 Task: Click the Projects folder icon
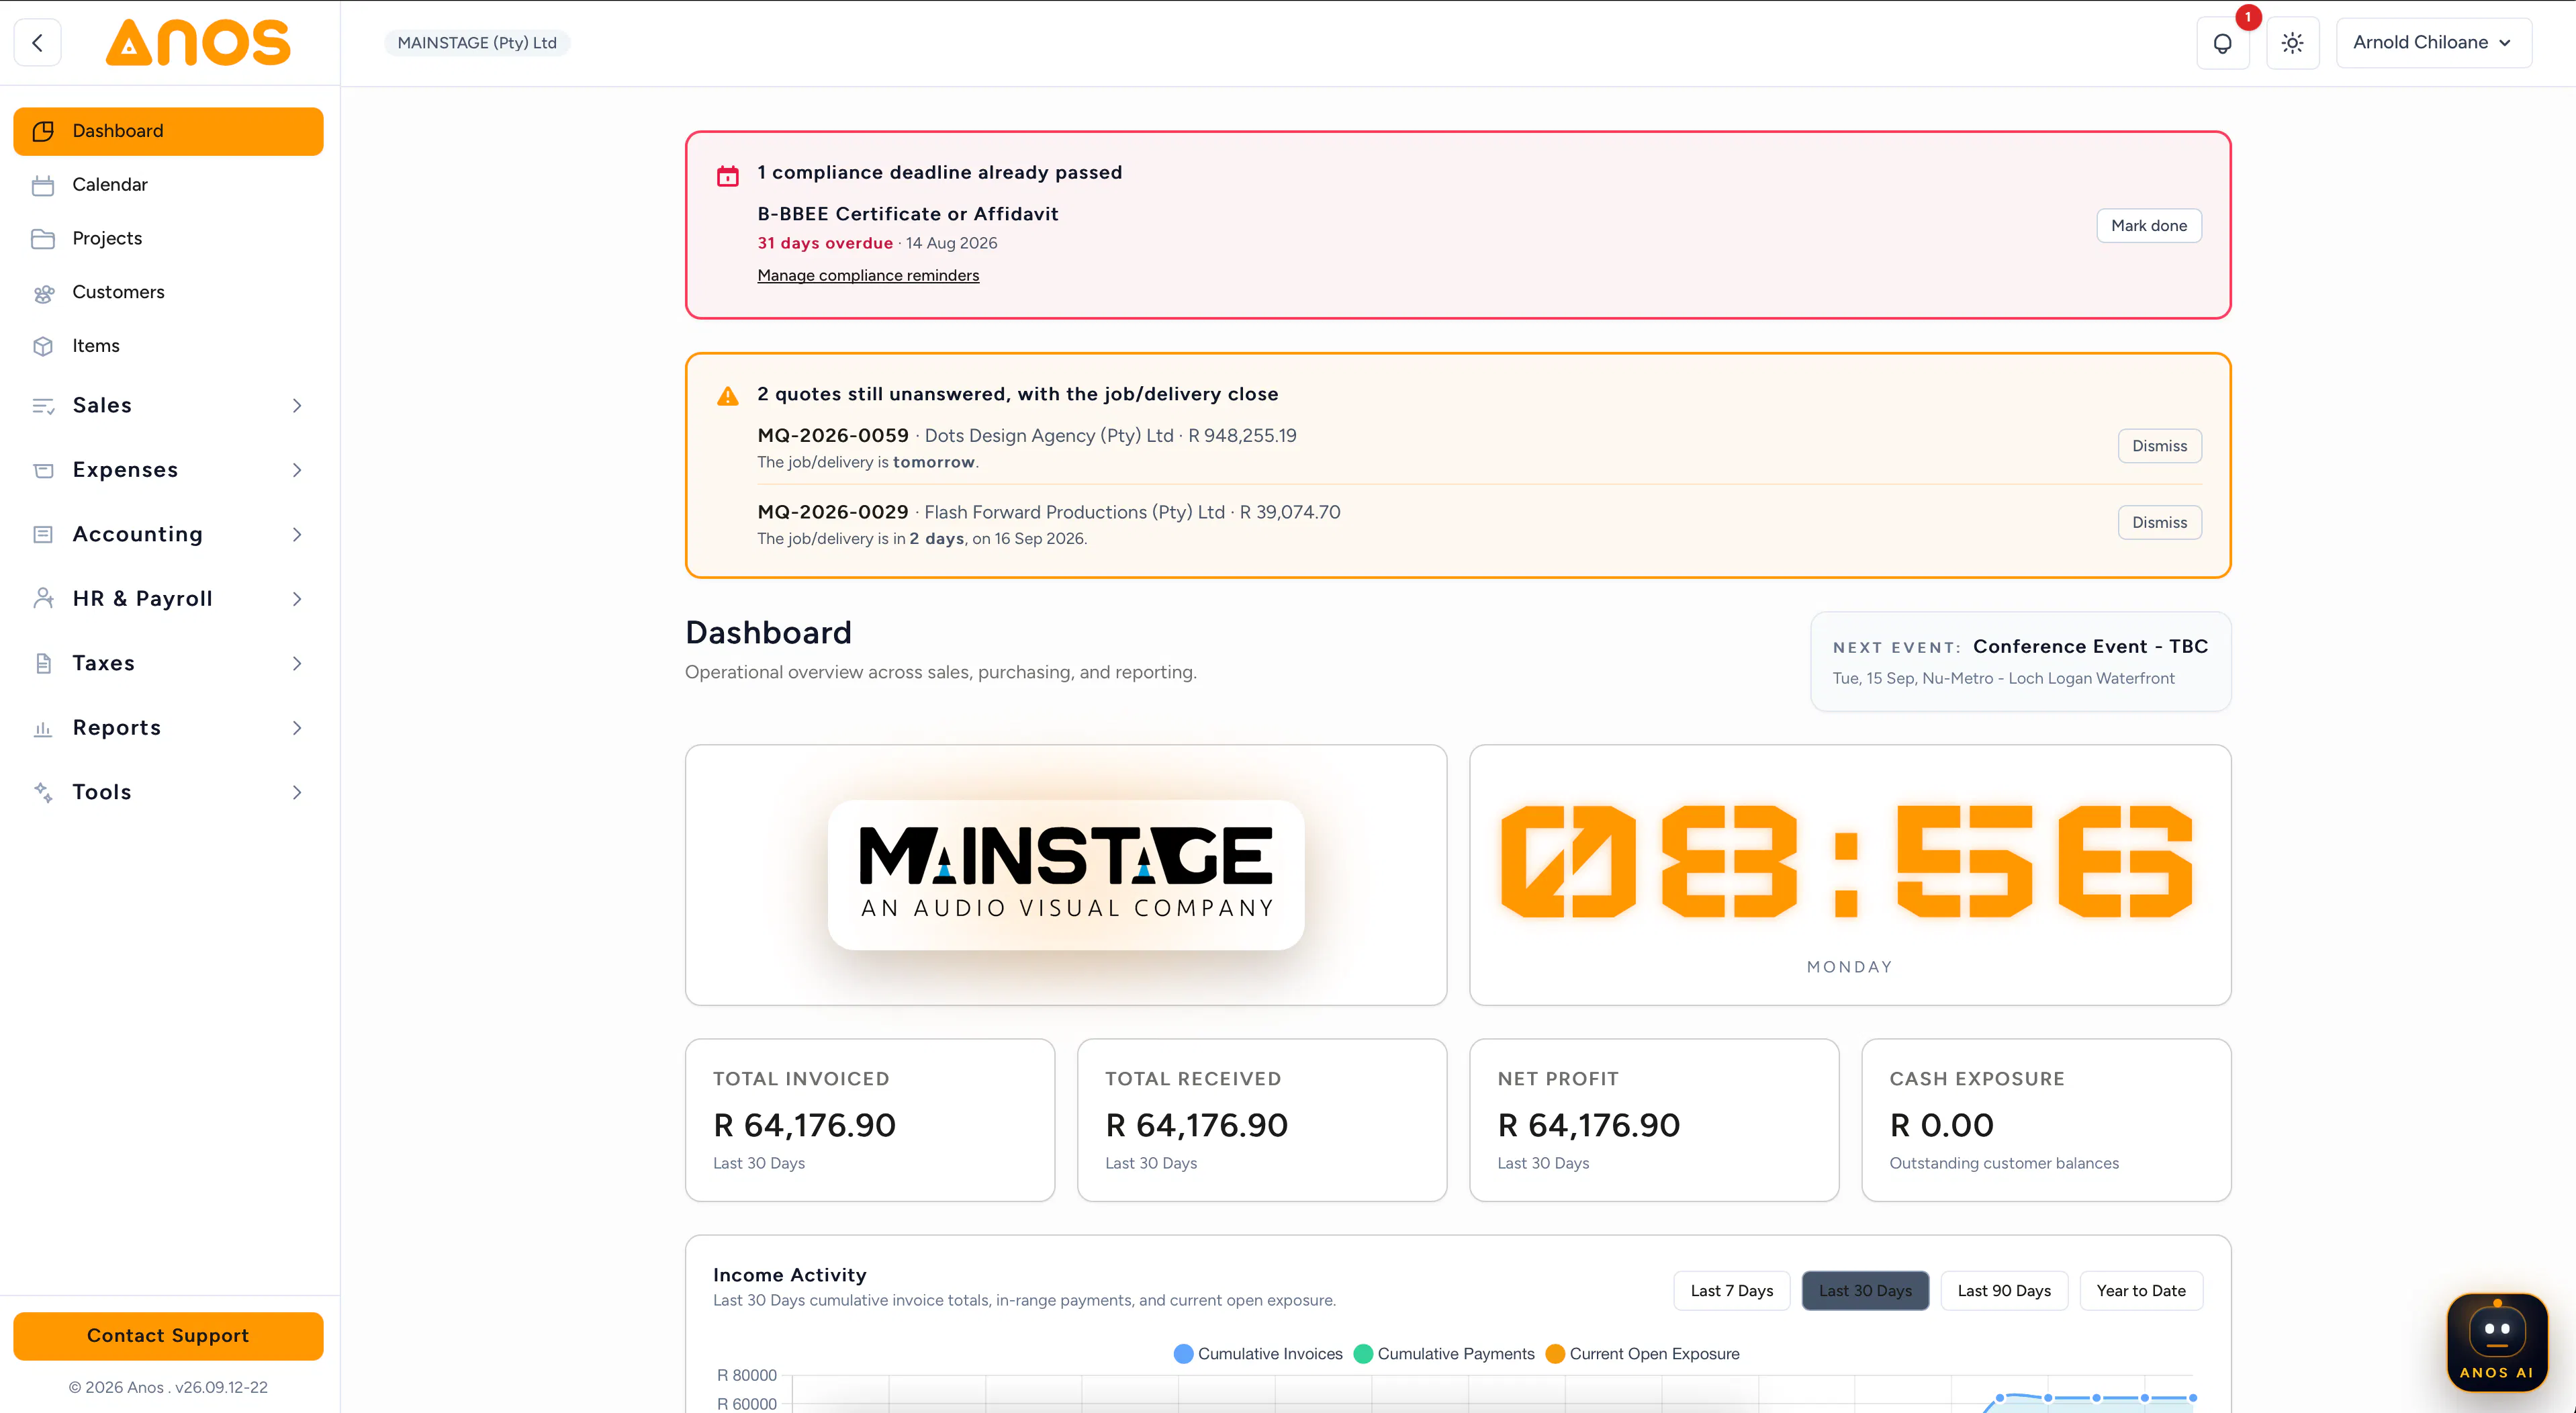point(43,239)
